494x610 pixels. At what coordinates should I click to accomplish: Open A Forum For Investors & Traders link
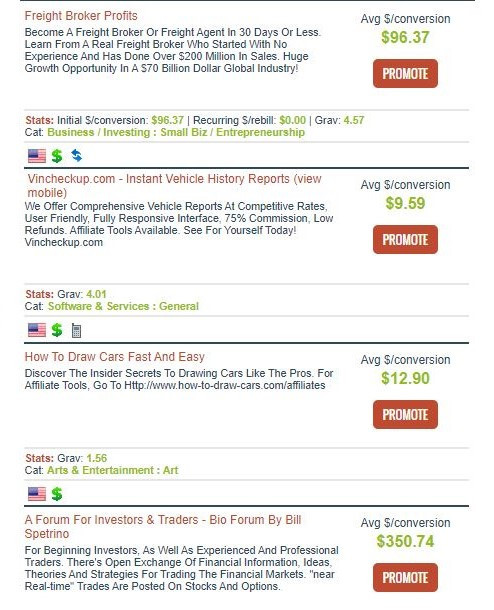pos(163,527)
